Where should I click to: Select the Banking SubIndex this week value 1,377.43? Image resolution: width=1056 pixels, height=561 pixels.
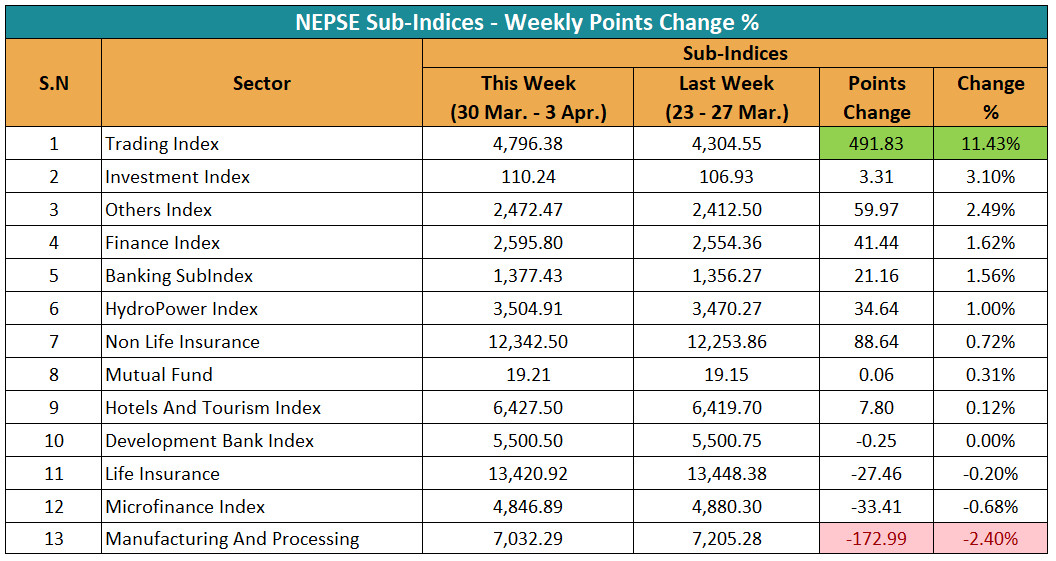[x=528, y=276]
